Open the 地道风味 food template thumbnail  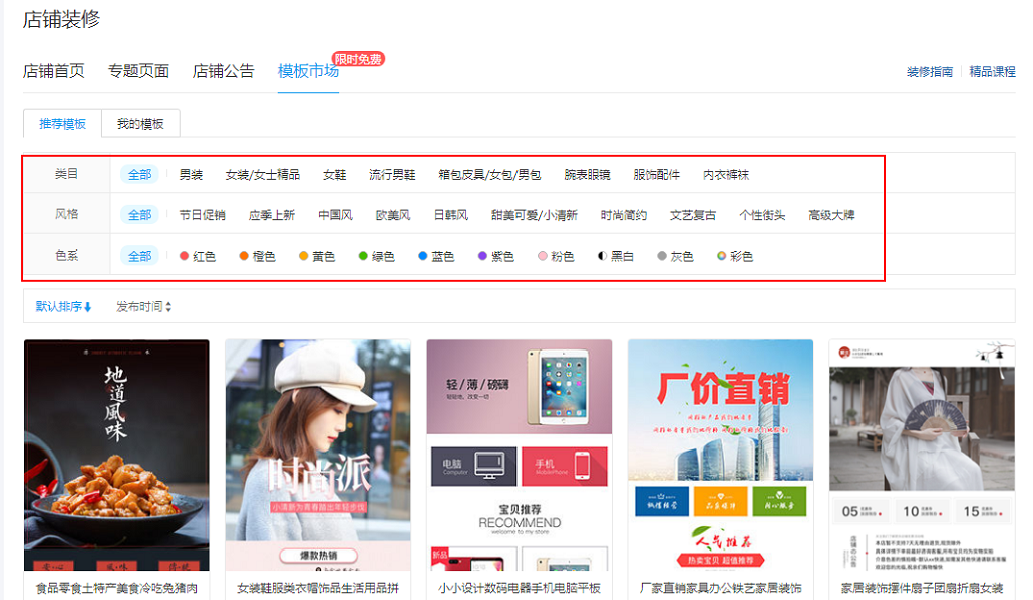117,455
